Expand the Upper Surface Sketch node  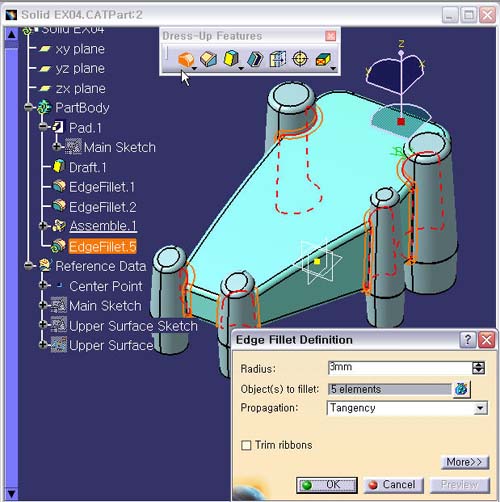coord(43,324)
